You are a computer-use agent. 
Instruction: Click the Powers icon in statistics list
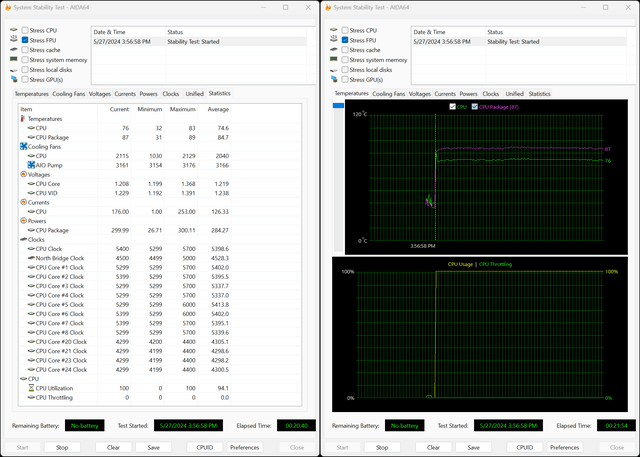tap(23, 221)
